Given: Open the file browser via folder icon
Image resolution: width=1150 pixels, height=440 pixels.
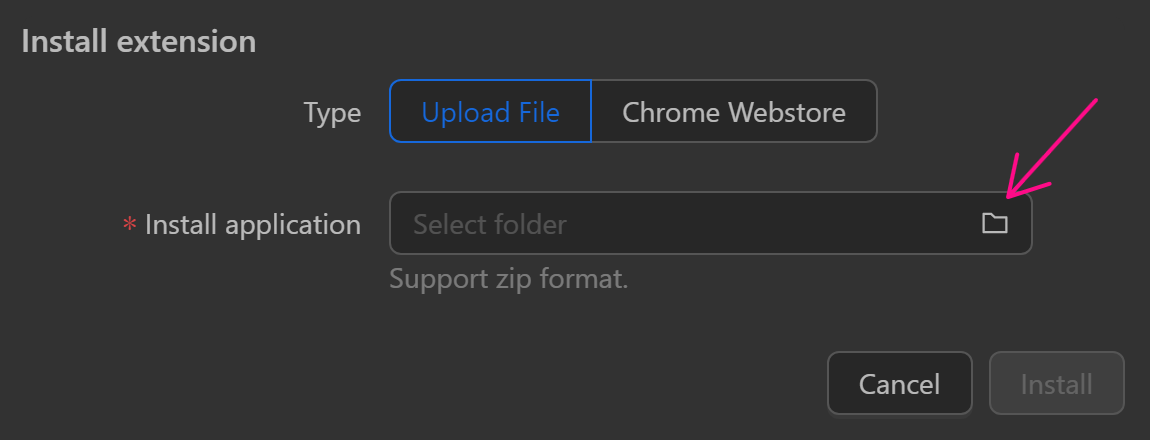Looking at the screenshot, I should coord(994,224).
